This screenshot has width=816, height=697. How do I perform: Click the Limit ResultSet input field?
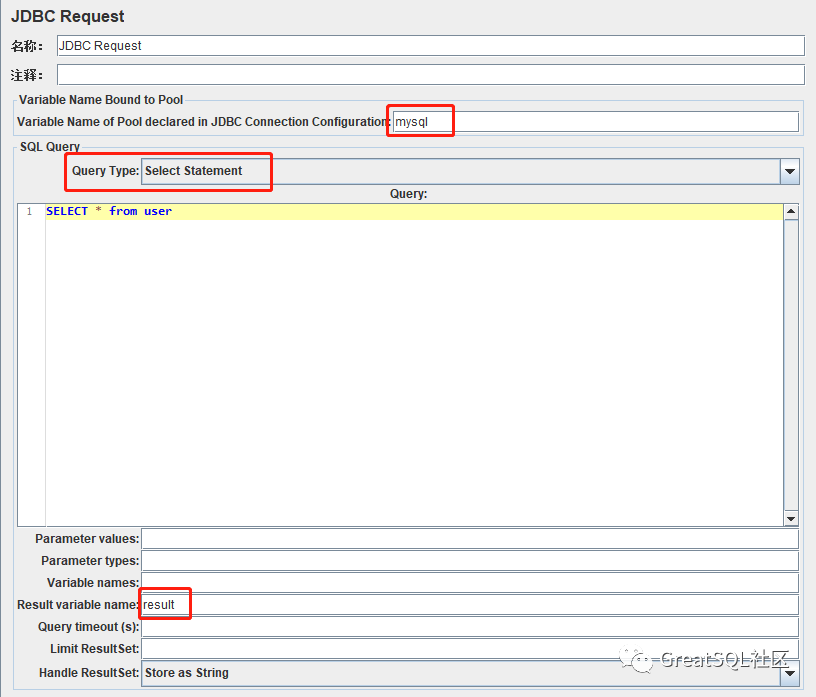point(470,649)
